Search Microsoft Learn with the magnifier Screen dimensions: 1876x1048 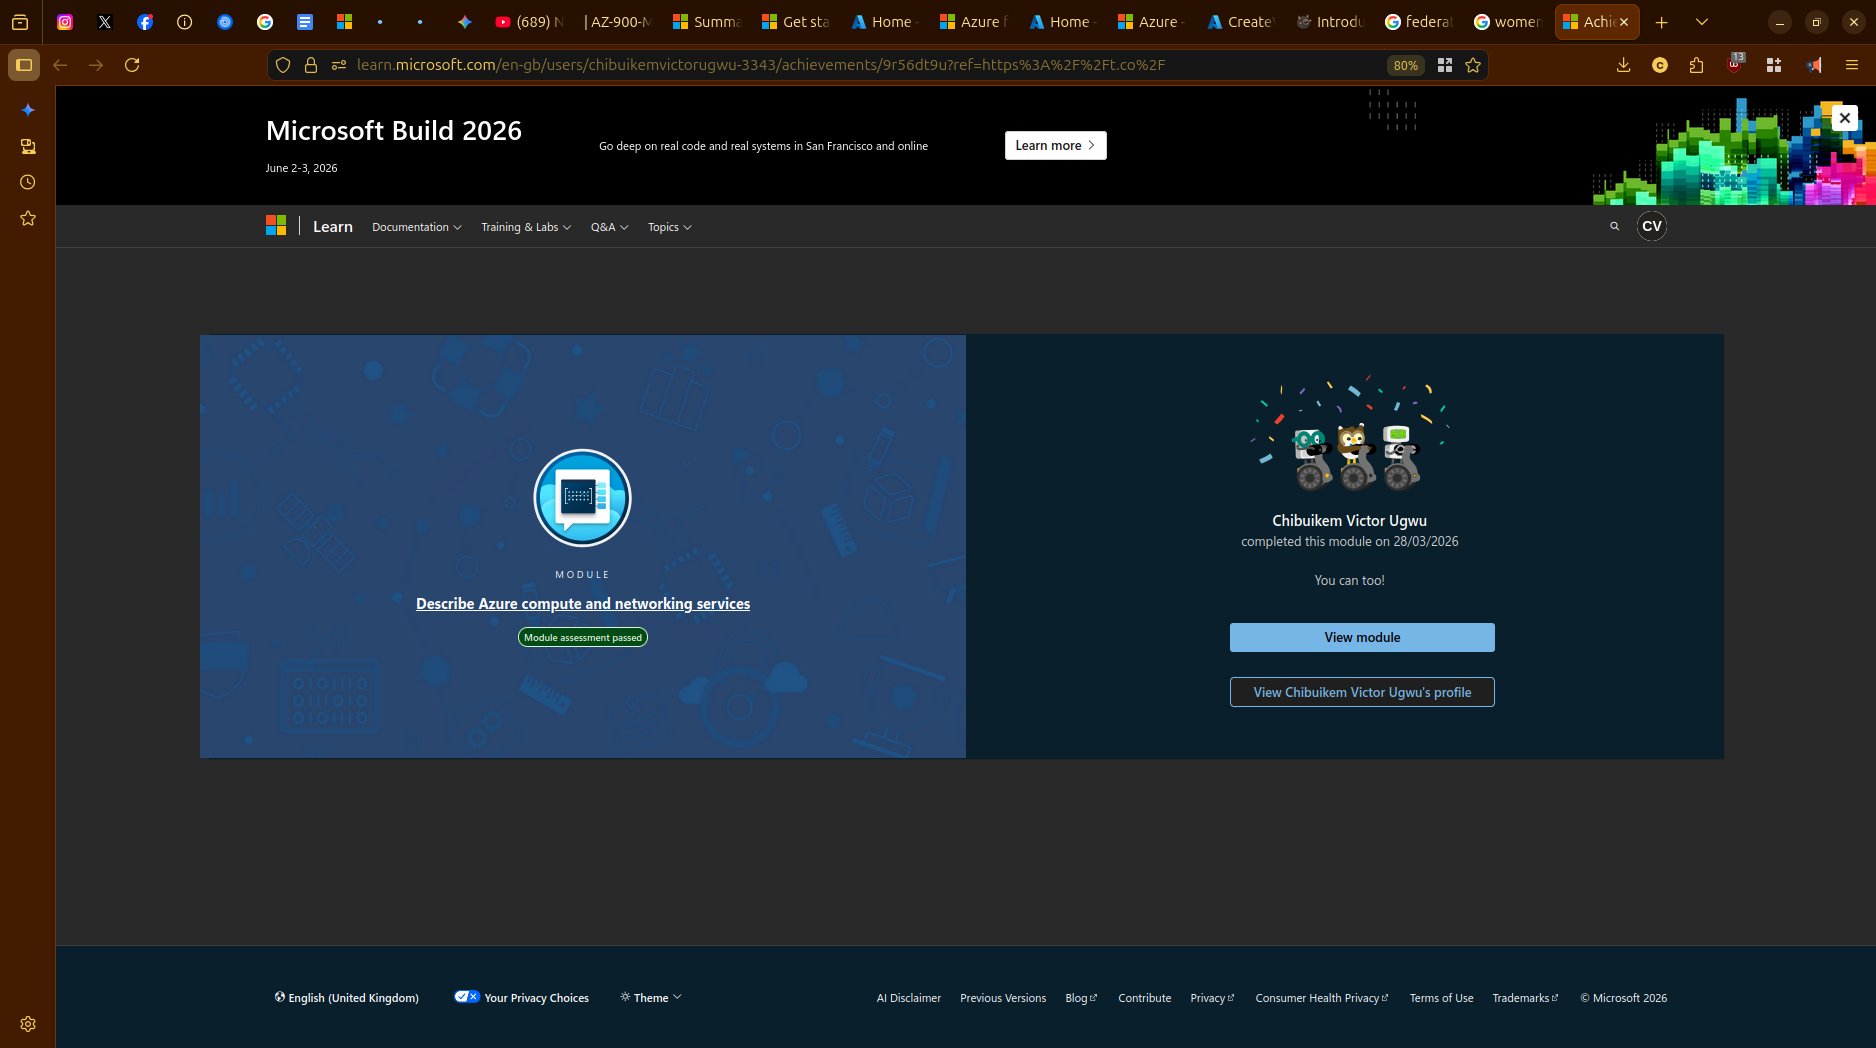(1614, 227)
